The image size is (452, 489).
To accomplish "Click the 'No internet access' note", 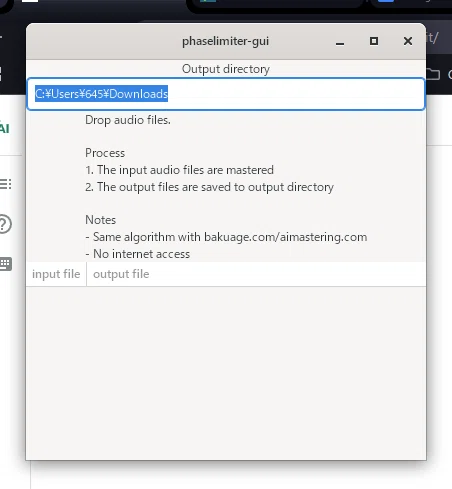I will [138, 254].
